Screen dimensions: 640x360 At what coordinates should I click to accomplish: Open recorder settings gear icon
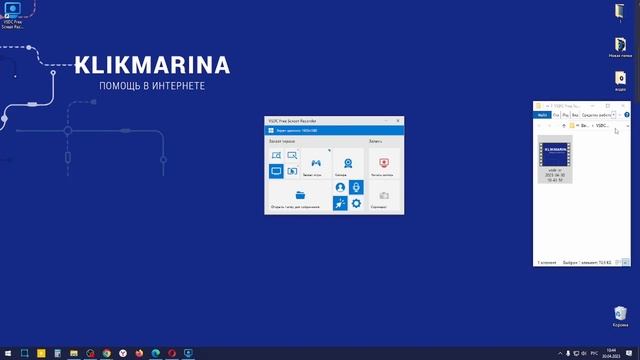pyautogui.click(x=356, y=203)
